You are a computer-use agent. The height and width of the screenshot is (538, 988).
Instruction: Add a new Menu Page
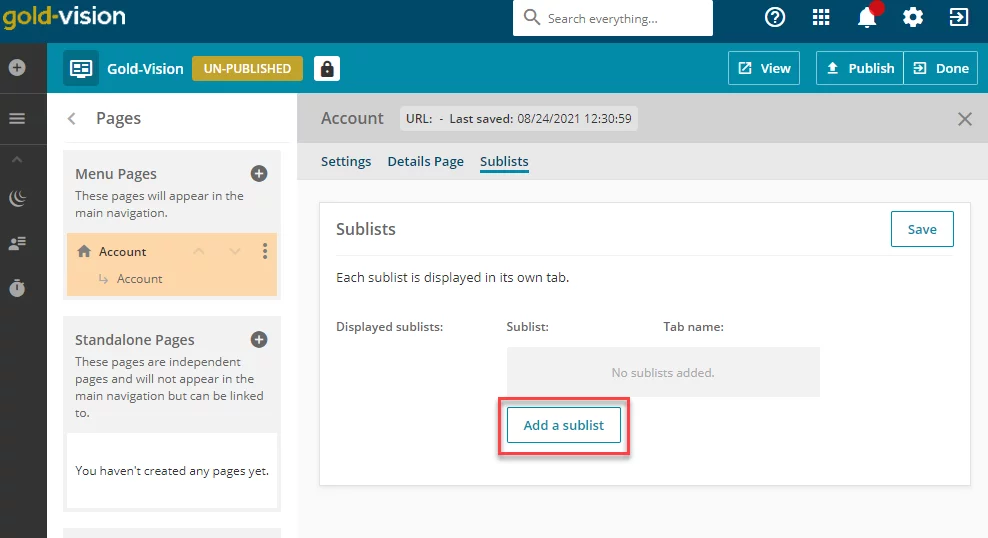[x=258, y=173]
